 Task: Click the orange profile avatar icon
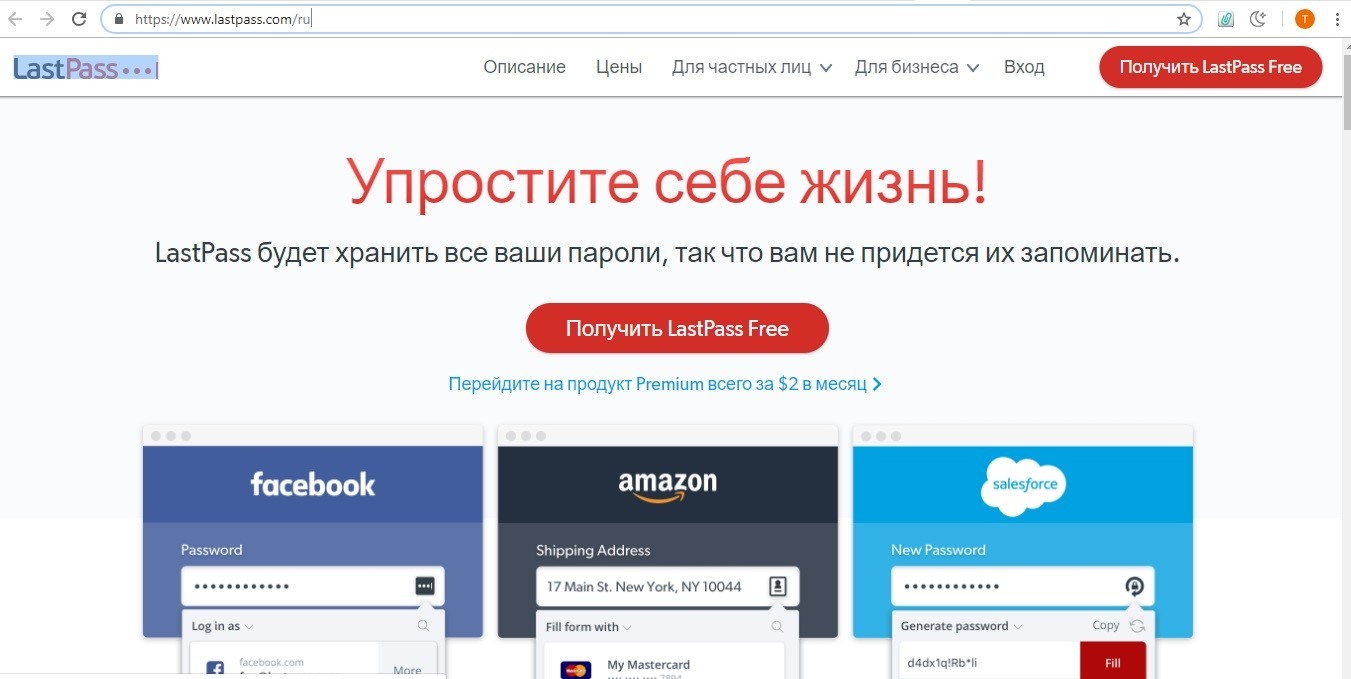(x=1305, y=19)
